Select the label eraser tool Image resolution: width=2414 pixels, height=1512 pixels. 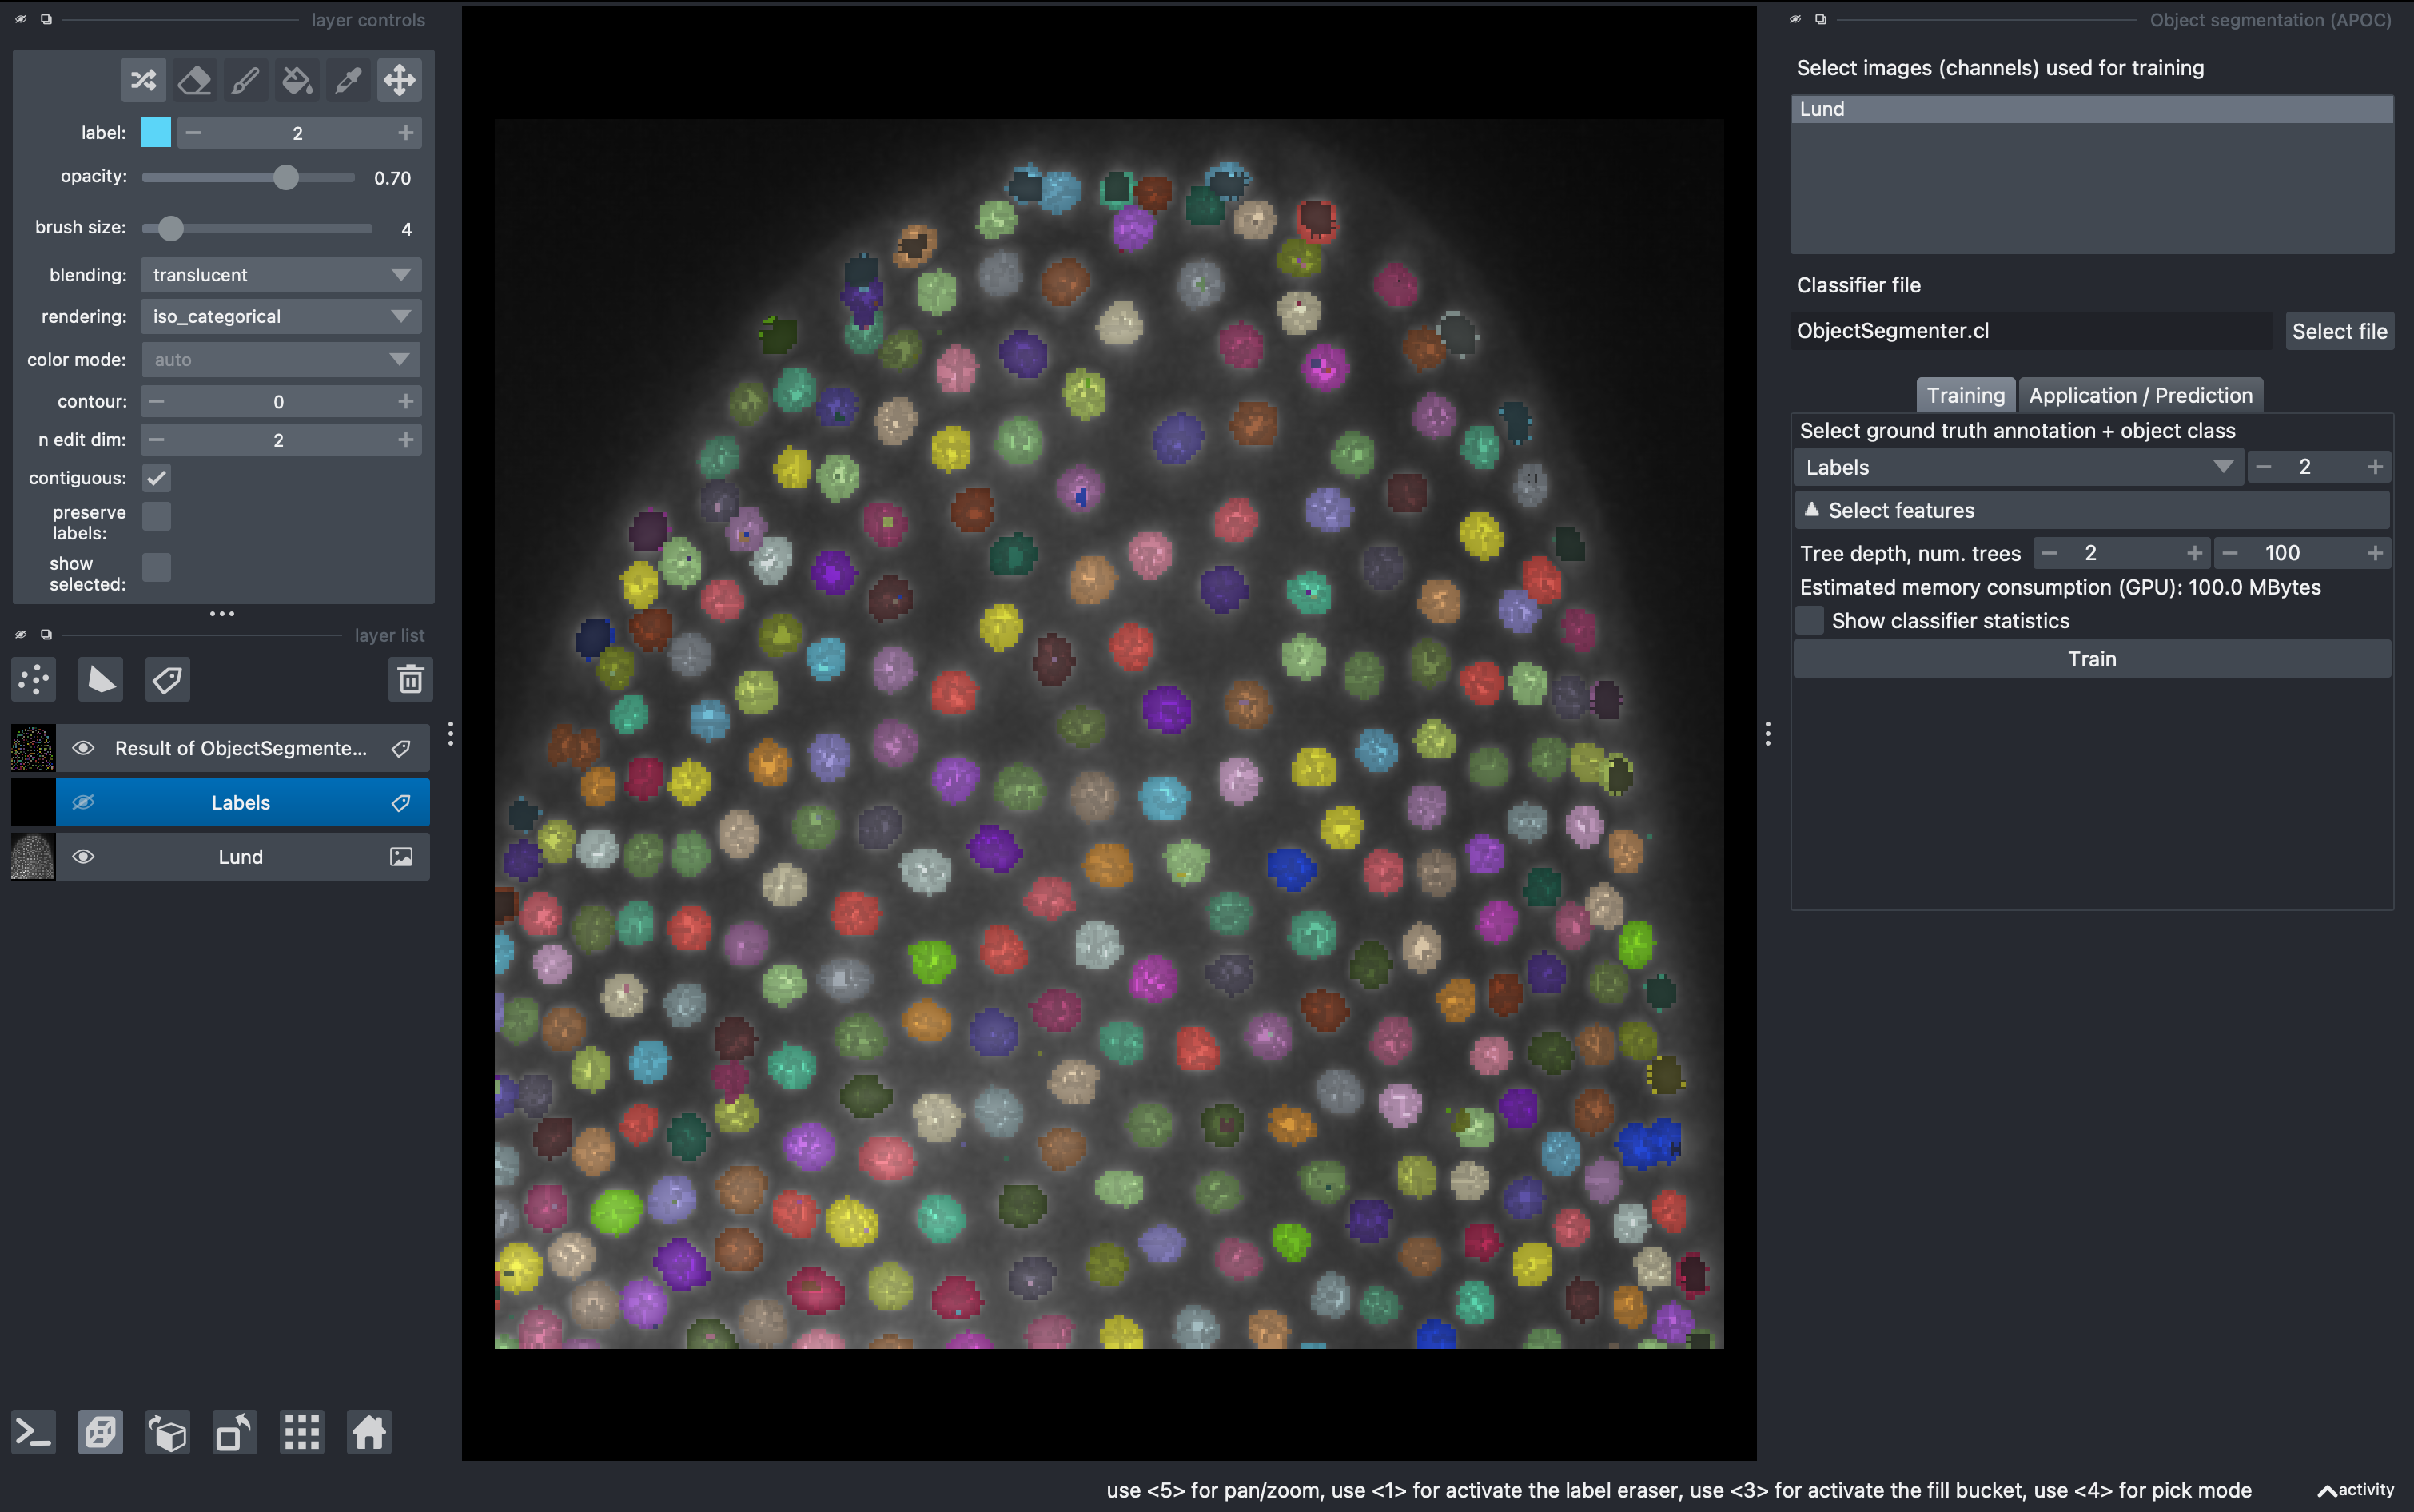[x=194, y=80]
